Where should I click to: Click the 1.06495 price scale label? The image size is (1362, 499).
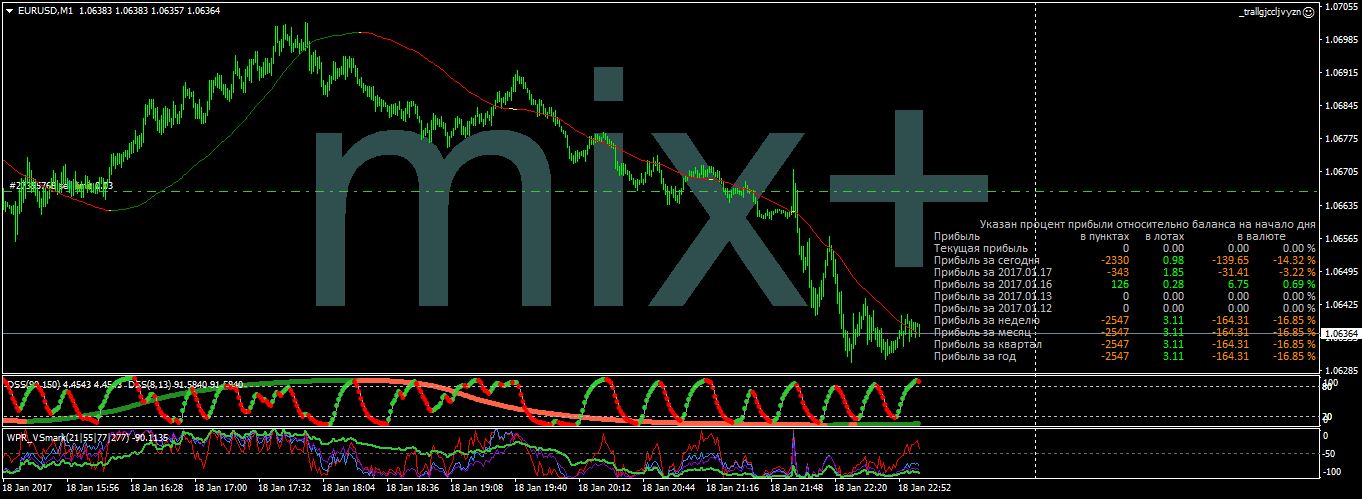(x=1341, y=271)
